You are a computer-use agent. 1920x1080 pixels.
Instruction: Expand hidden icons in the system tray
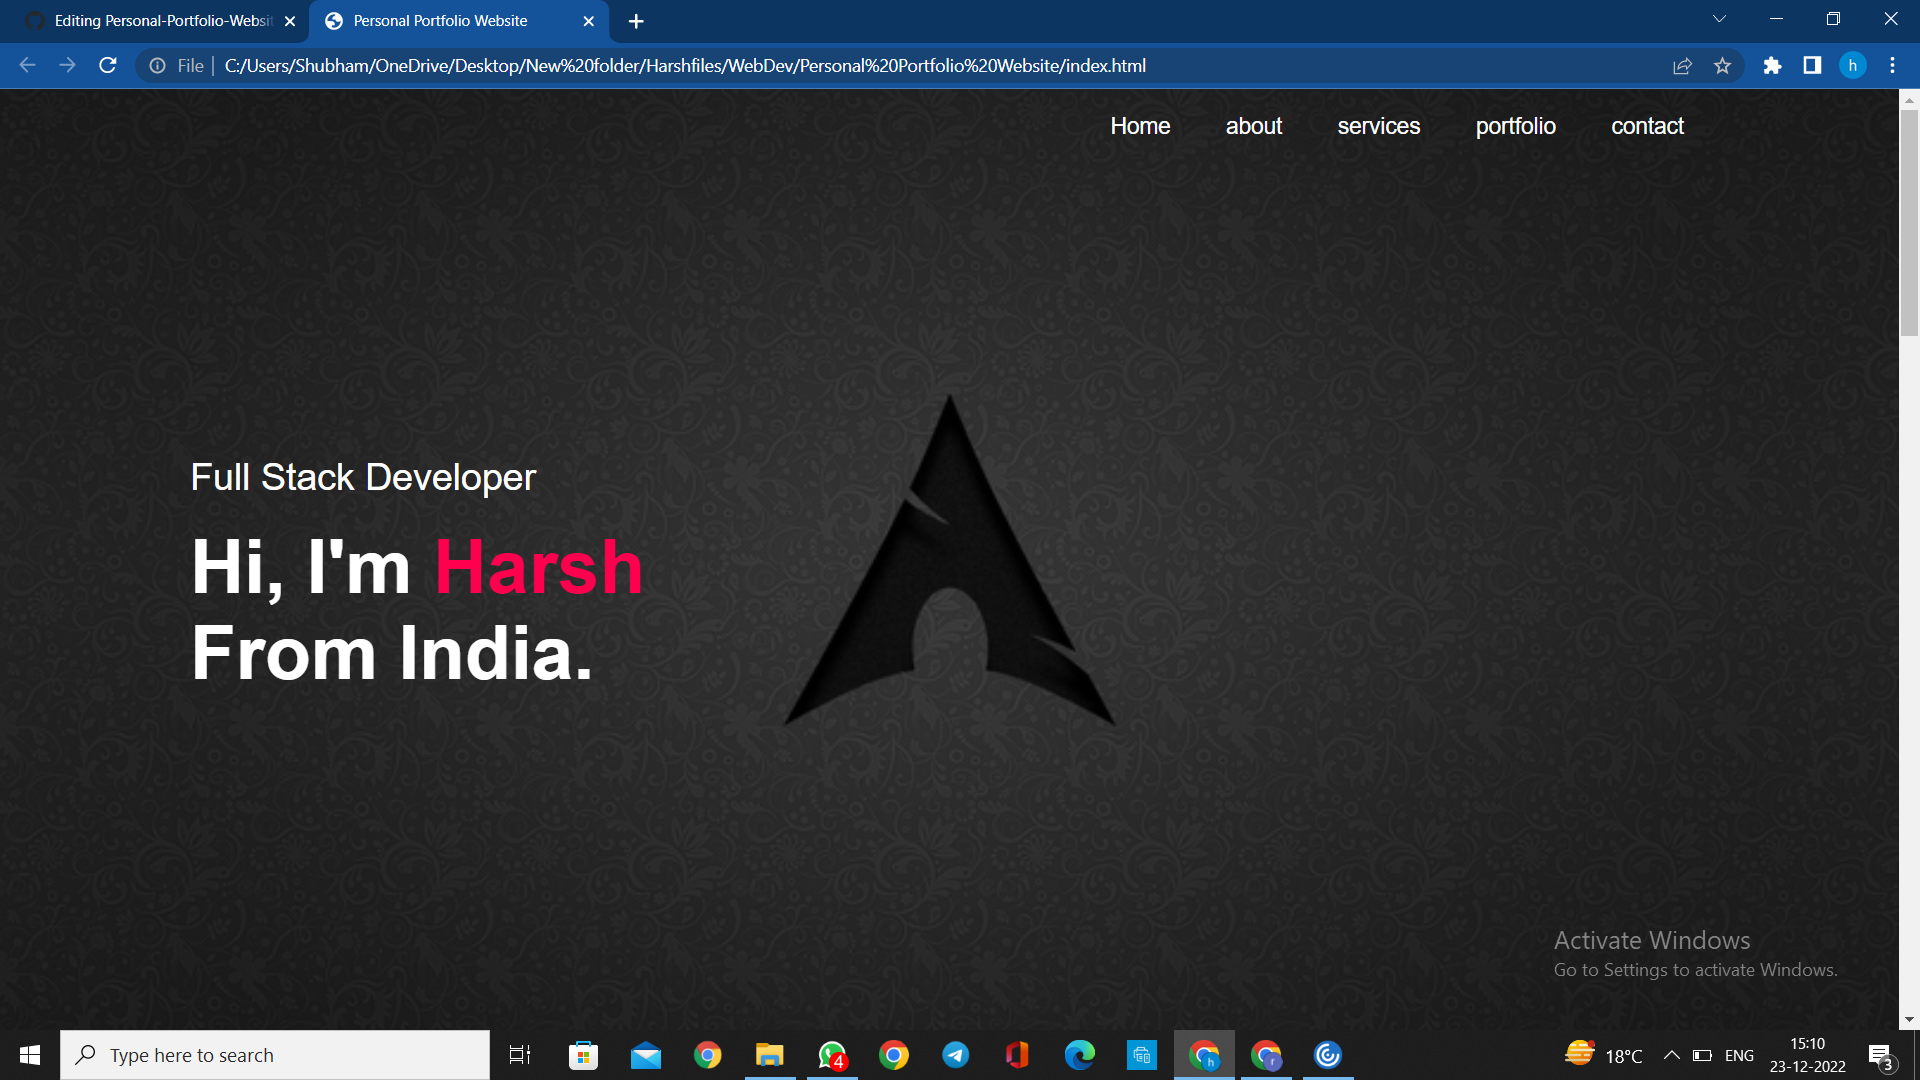1672,1054
